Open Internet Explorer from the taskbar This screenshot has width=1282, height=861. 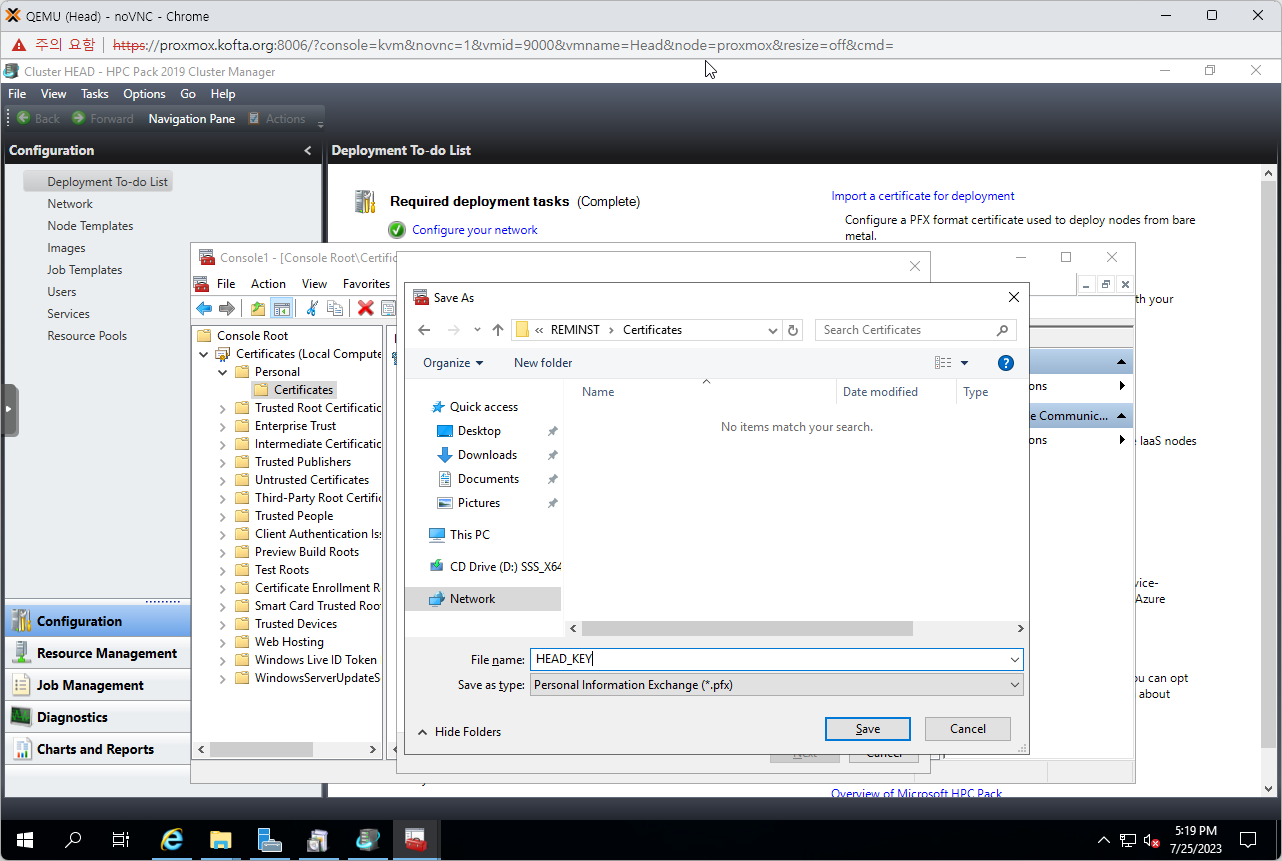click(172, 840)
